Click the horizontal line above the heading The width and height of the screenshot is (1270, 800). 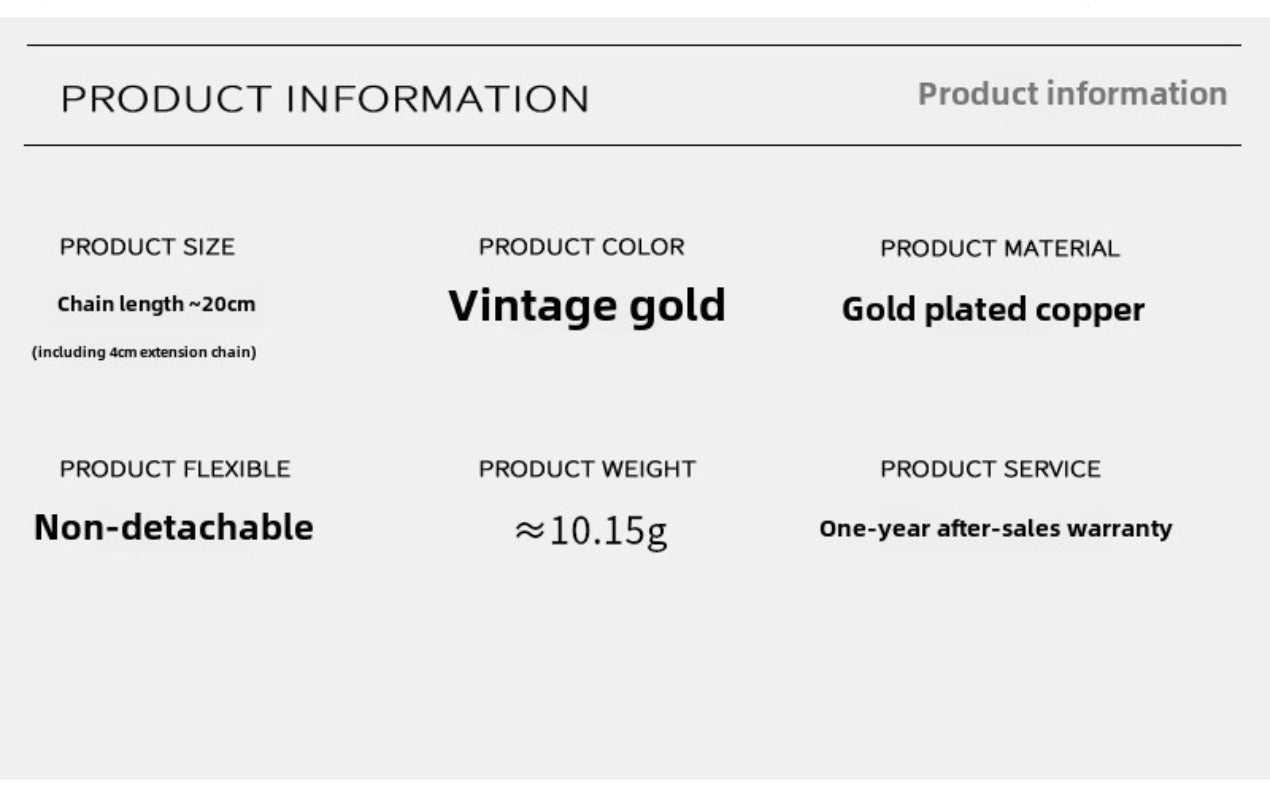[x=634, y=45]
